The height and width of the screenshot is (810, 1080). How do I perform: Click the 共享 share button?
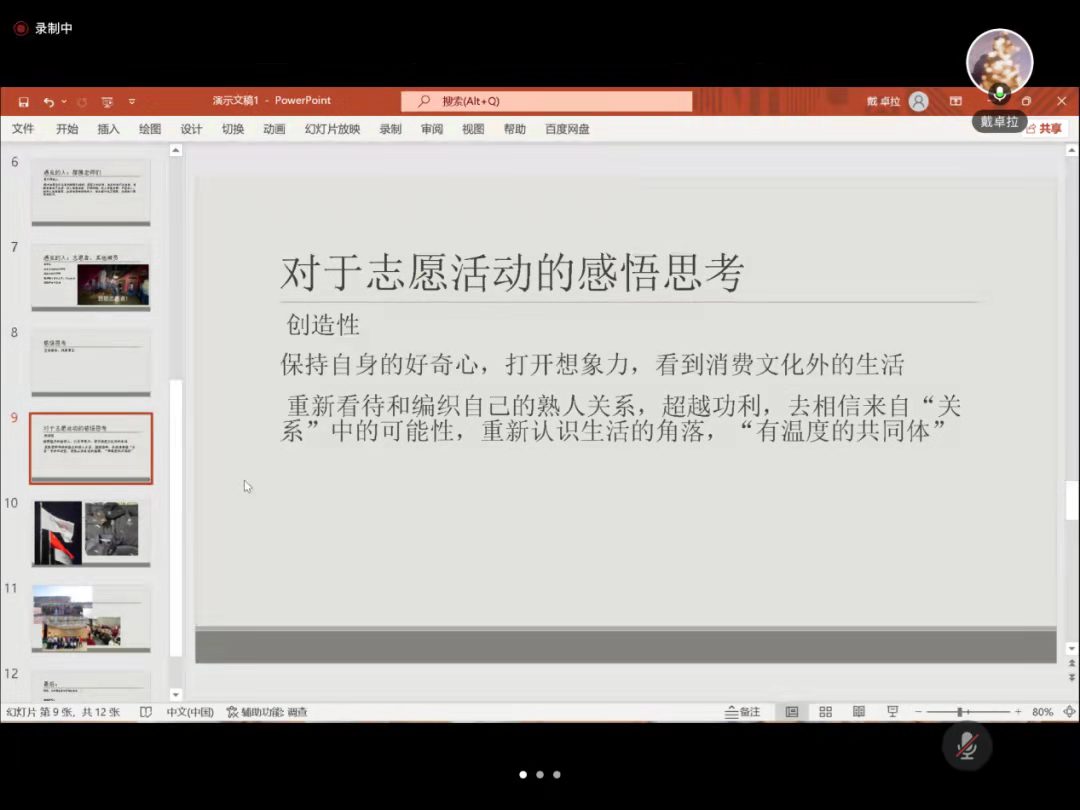(x=1043, y=129)
